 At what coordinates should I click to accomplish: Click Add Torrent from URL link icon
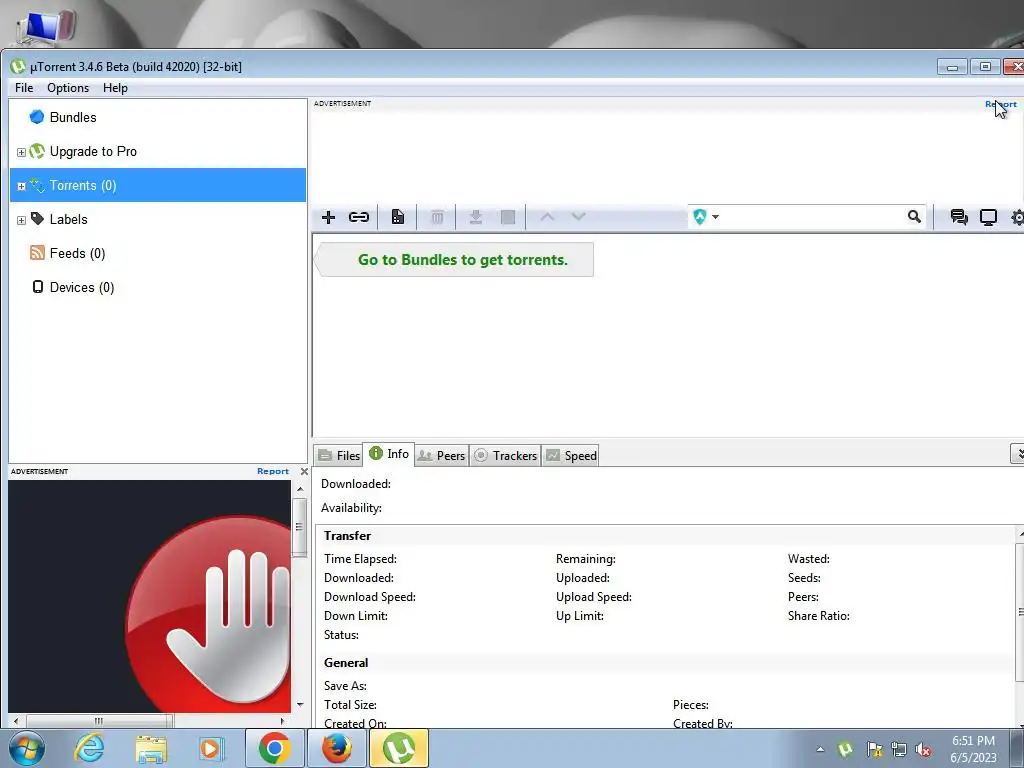point(359,217)
